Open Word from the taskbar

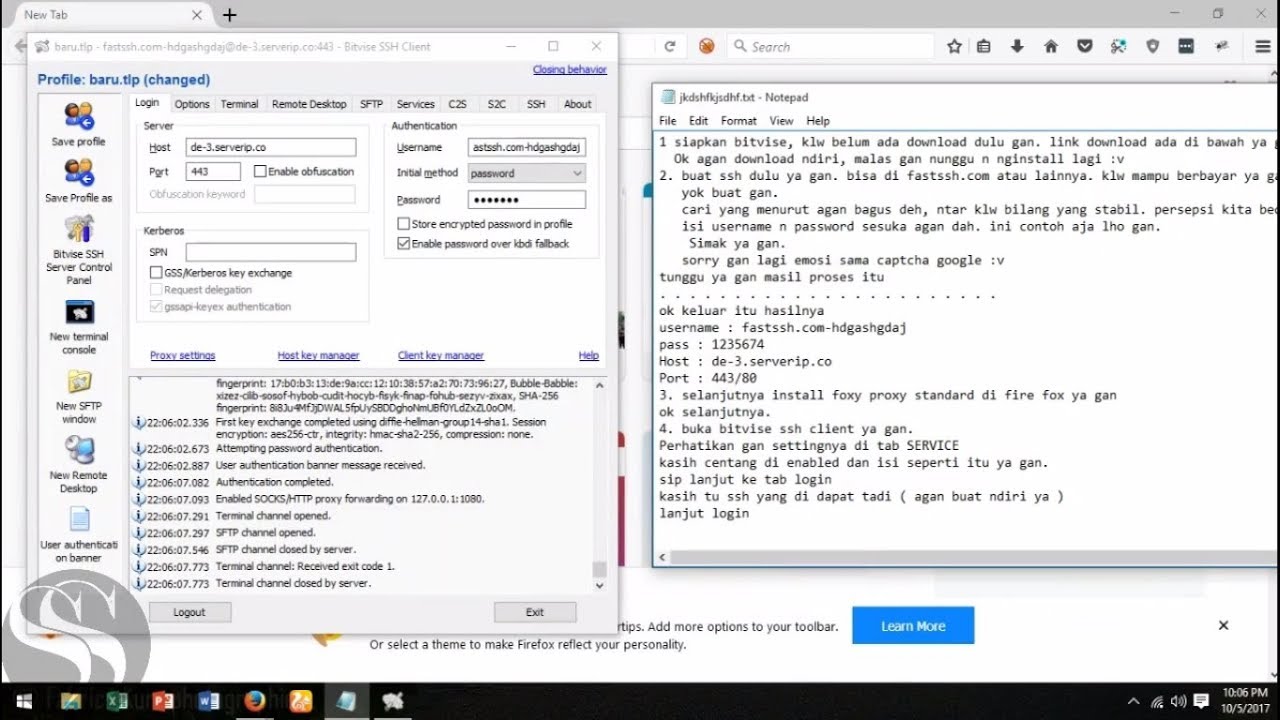tap(209, 701)
